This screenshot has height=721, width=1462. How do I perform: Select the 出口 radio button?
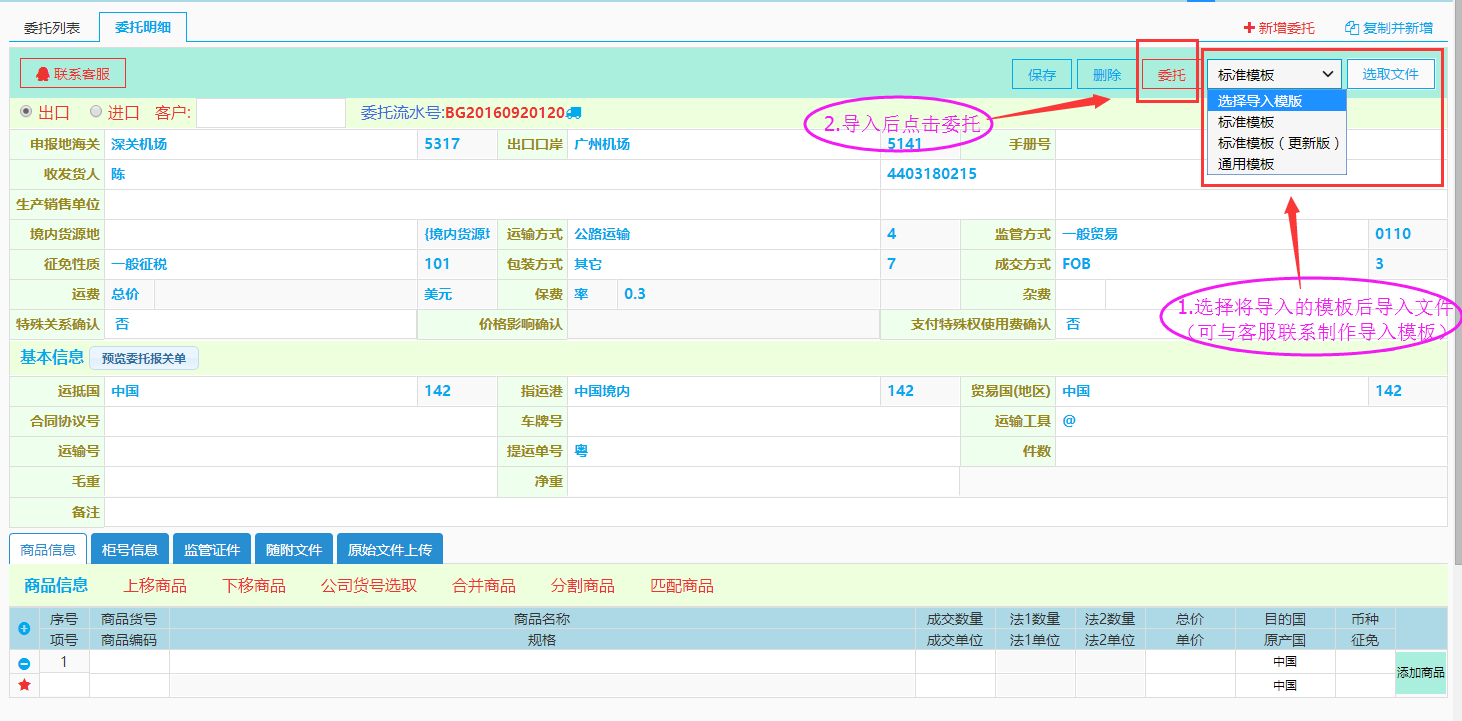[x=26, y=112]
